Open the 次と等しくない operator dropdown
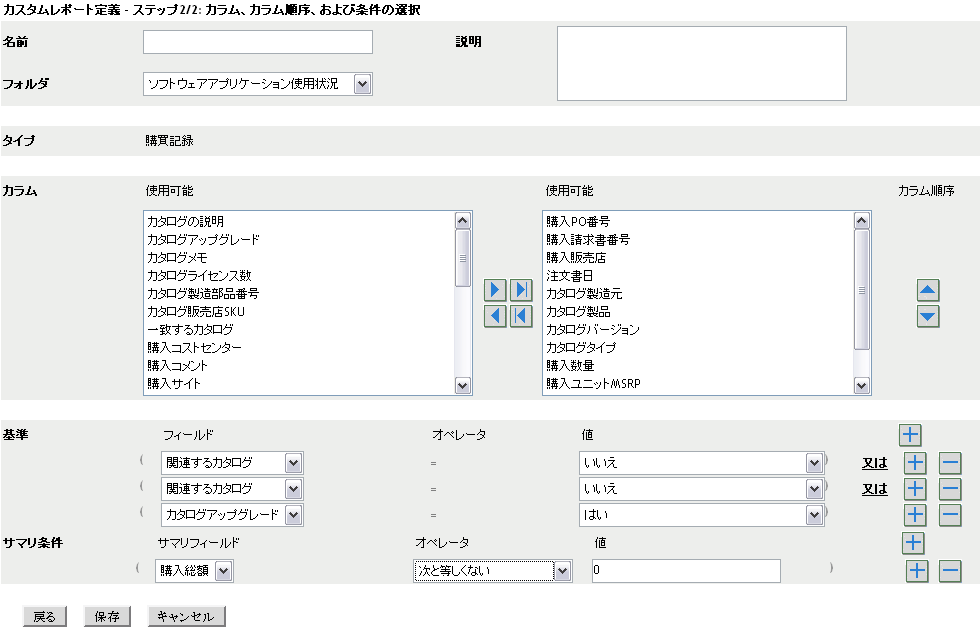This screenshot has width=980, height=633. [x=563, y=571]
